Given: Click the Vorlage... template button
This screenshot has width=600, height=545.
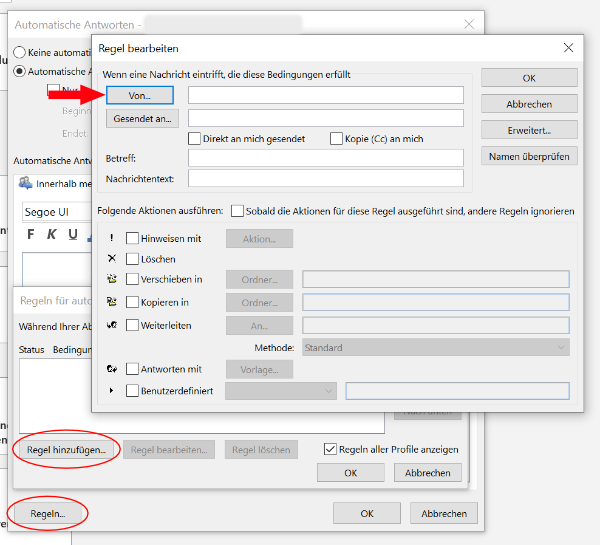Looking at the screenshot, I should (x=259, y=370).
